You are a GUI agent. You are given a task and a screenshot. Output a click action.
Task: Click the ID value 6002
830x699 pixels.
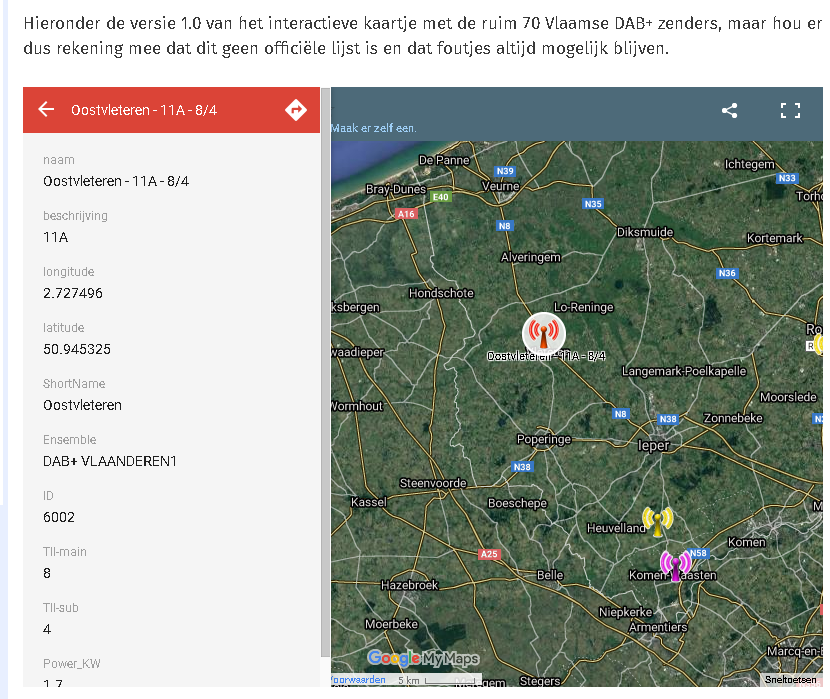coord(59,517)
